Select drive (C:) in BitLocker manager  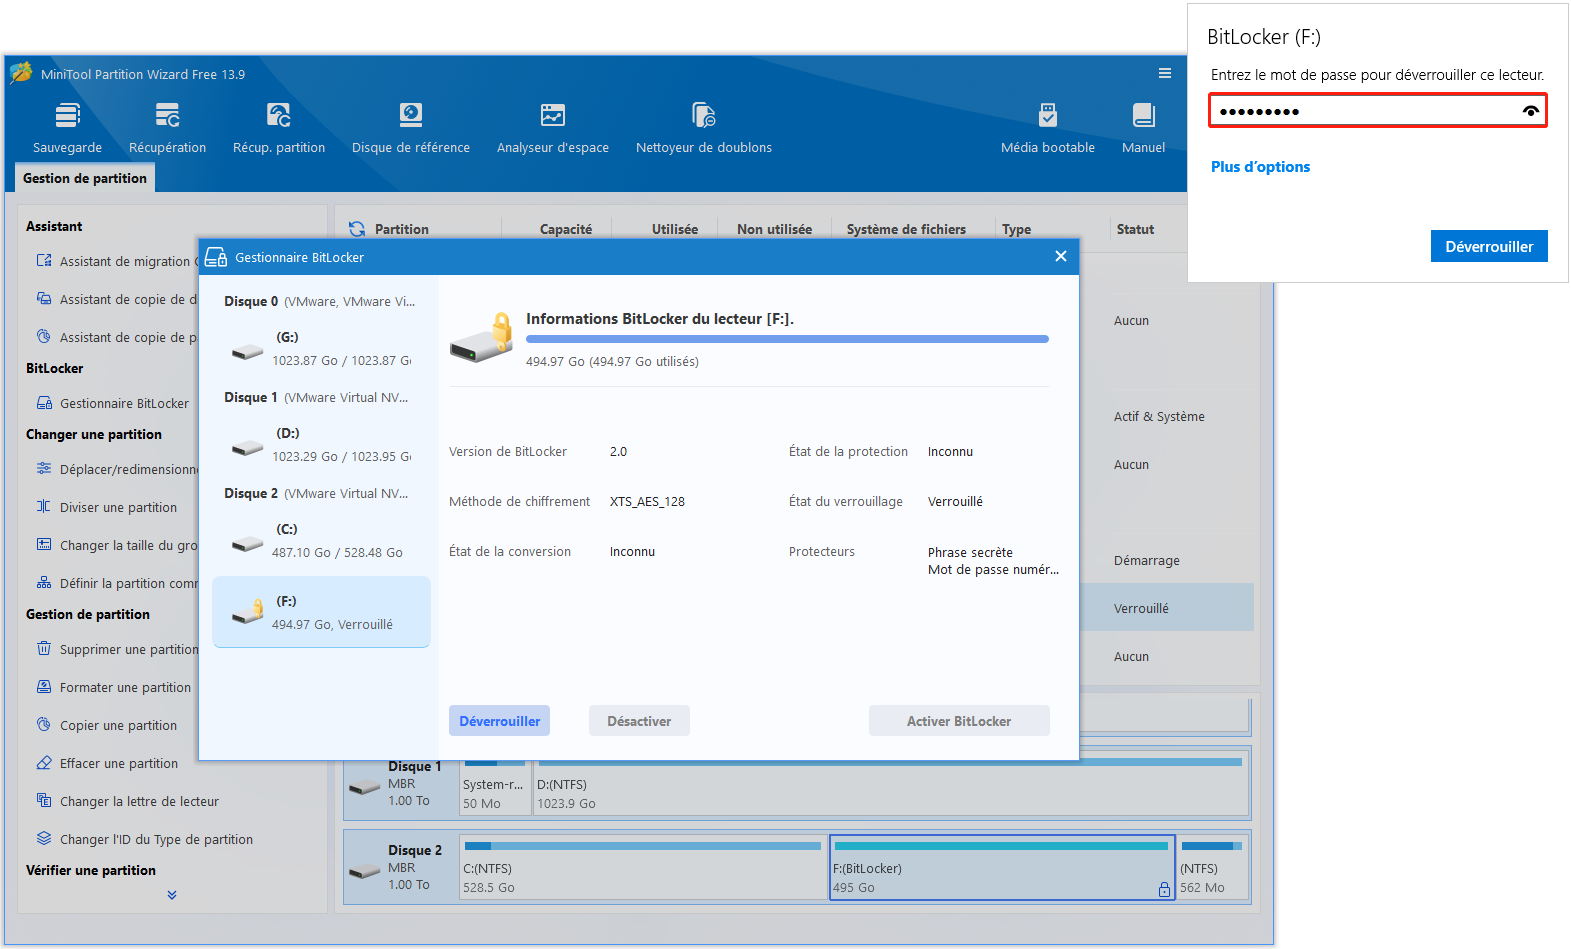(x=321, y=541)
